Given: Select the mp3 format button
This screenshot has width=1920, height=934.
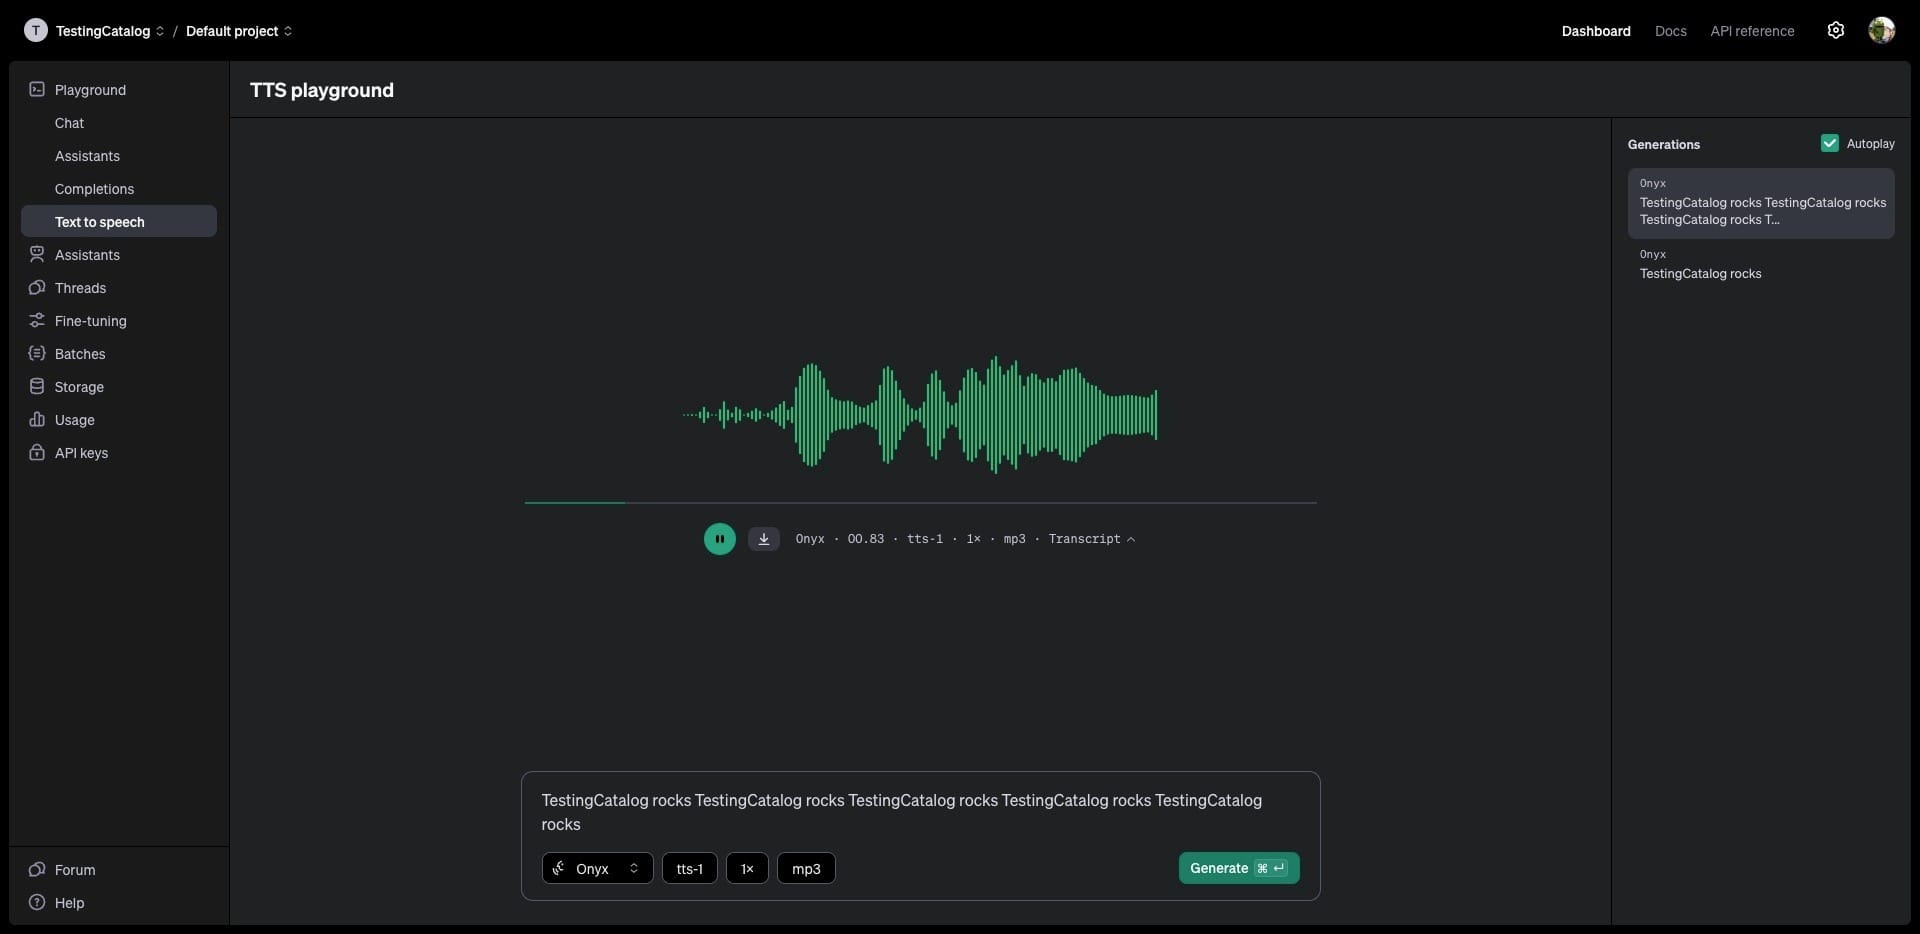Looking at the screenshot, I should (x=806, y=868).
